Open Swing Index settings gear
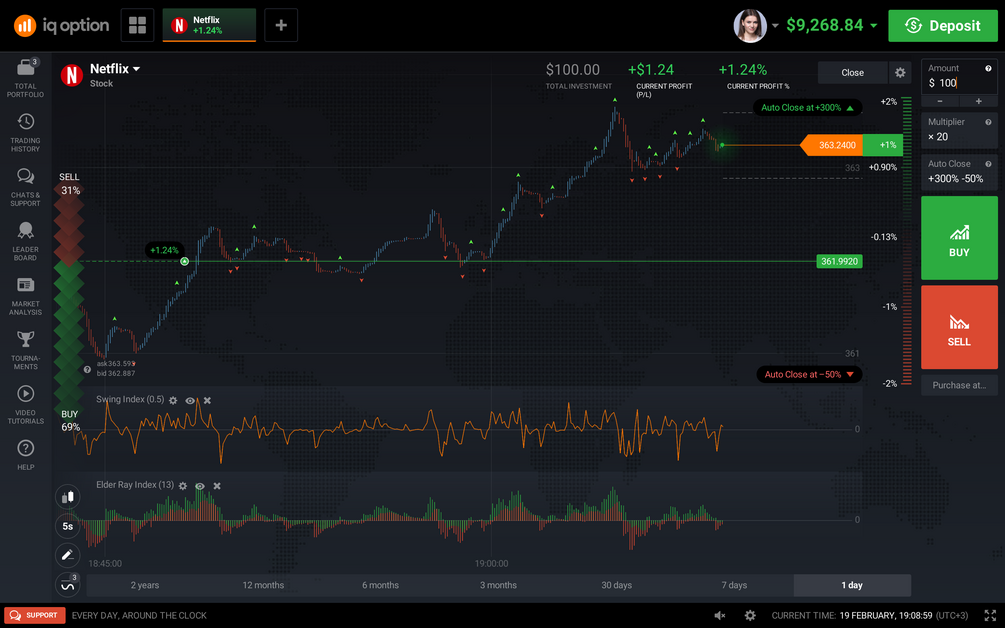The image size is (1005, 628). click(173, 401)
